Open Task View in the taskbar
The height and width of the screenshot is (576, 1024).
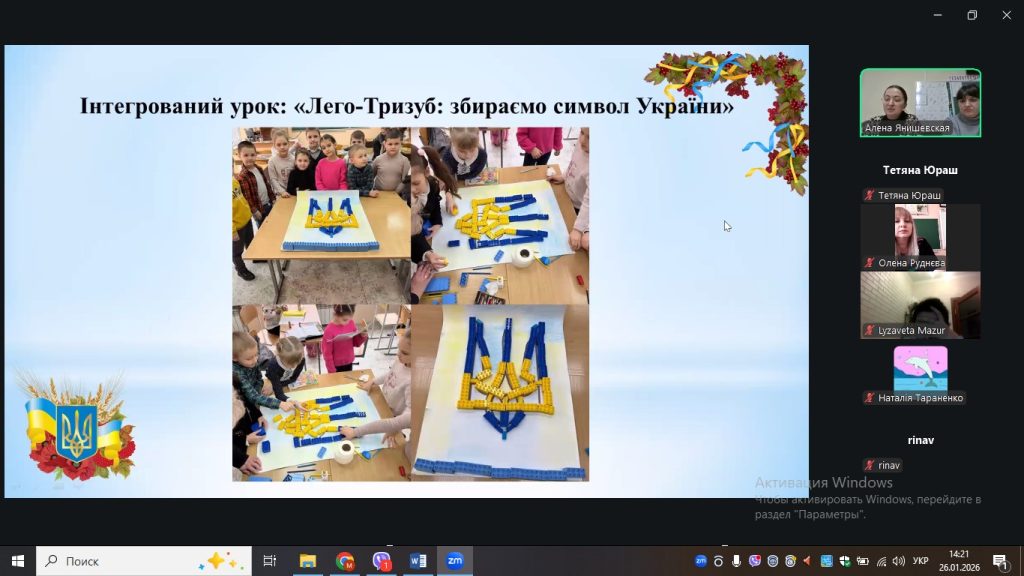pyautogui.click(x=269, y=561)
